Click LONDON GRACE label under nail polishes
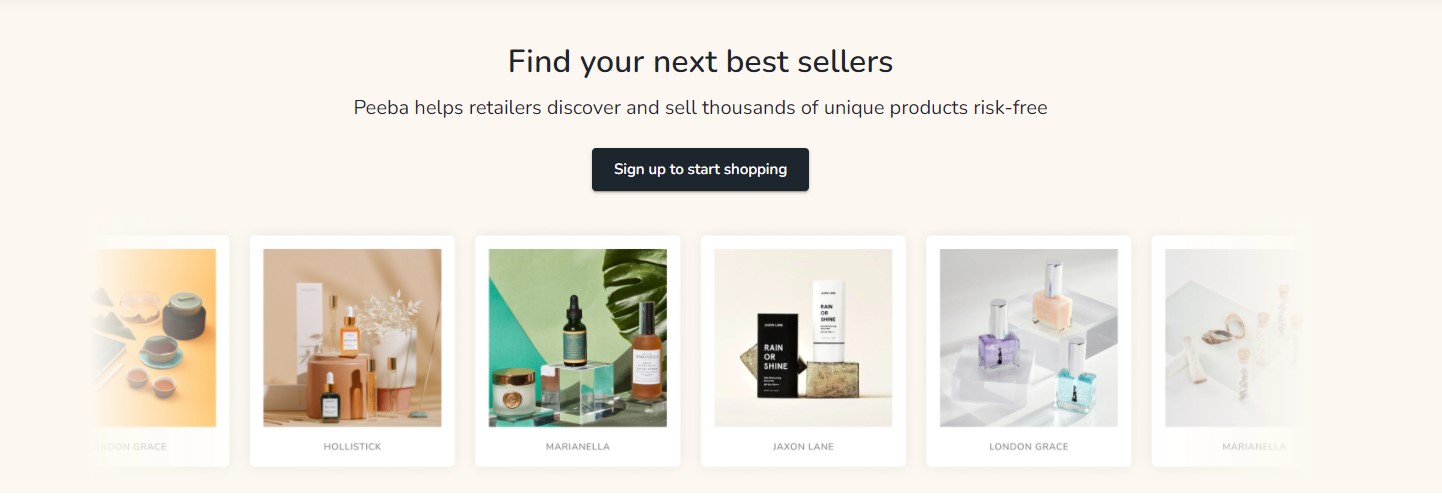This screenshot has width=1442, height=496. tap(1029, 446)
